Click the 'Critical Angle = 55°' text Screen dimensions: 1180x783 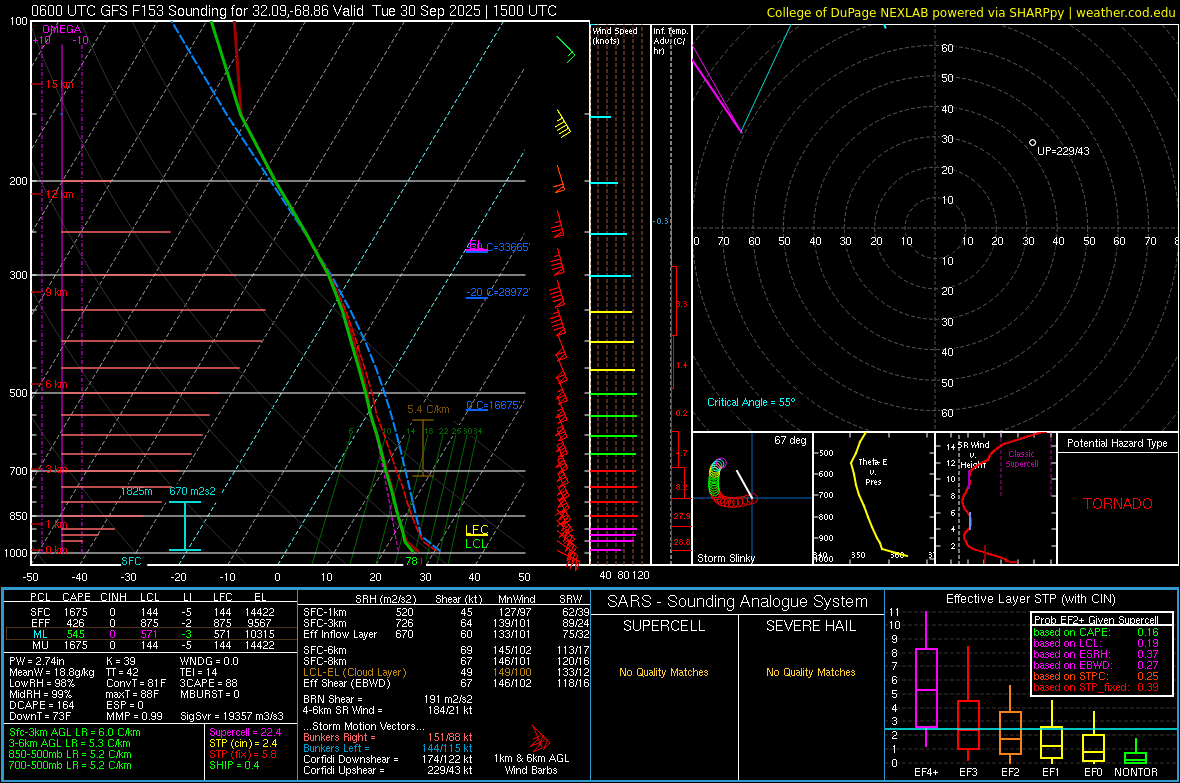click(x=750, y=402)
